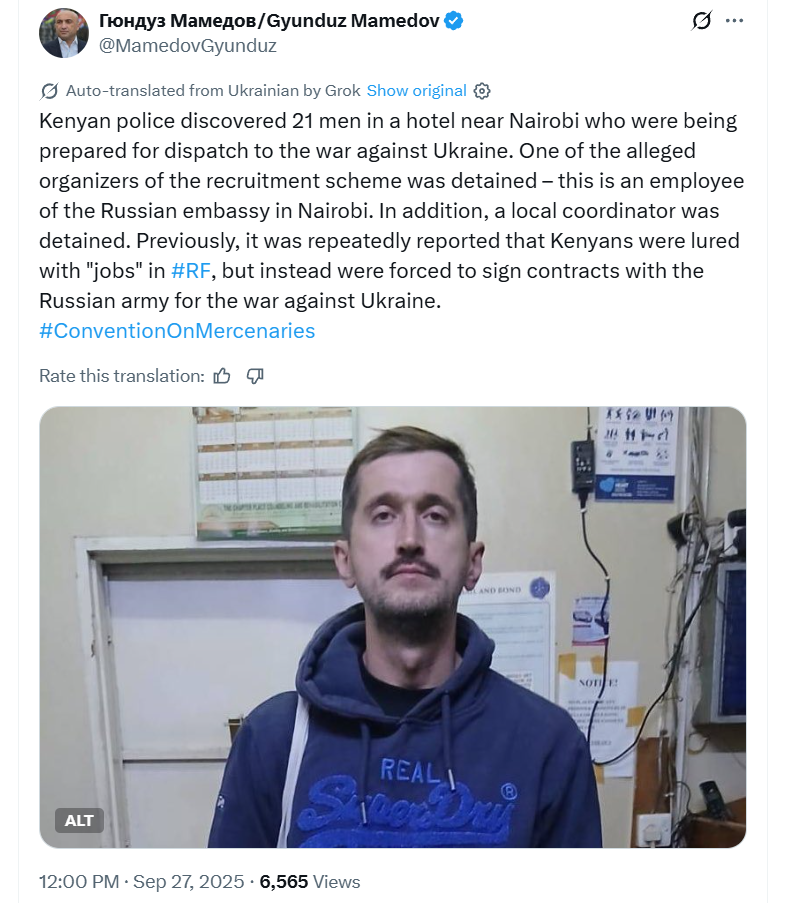The width and height of the screenshot is (786, 903).
Task: Click the Grok translation icon before Auto-translated
Action: pyautogui.click(x=49, y=91)
